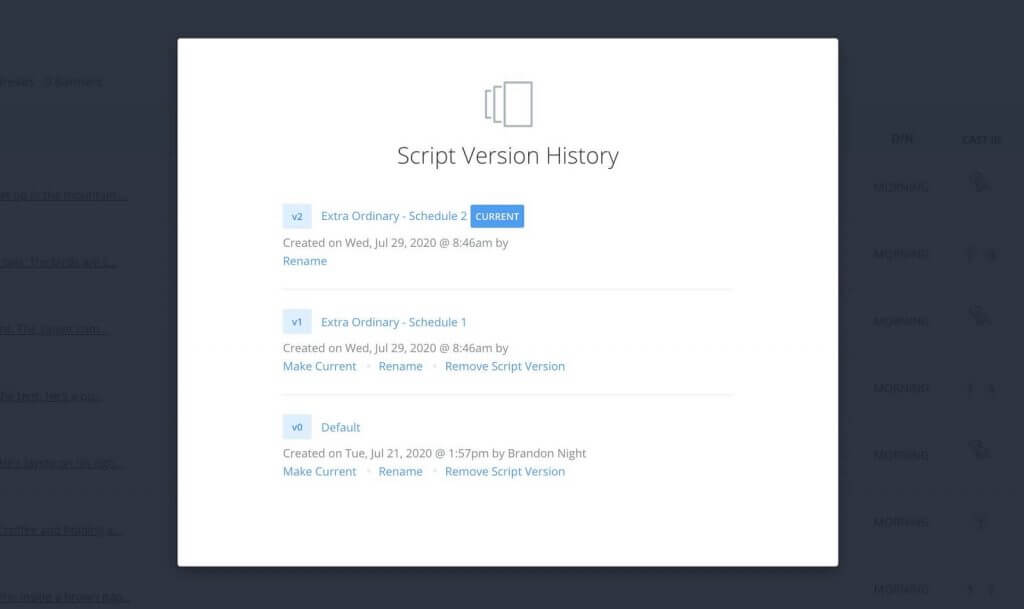Click the CAST ID column header
This screenshot has height=609, width=1024.
pos(981,139)
